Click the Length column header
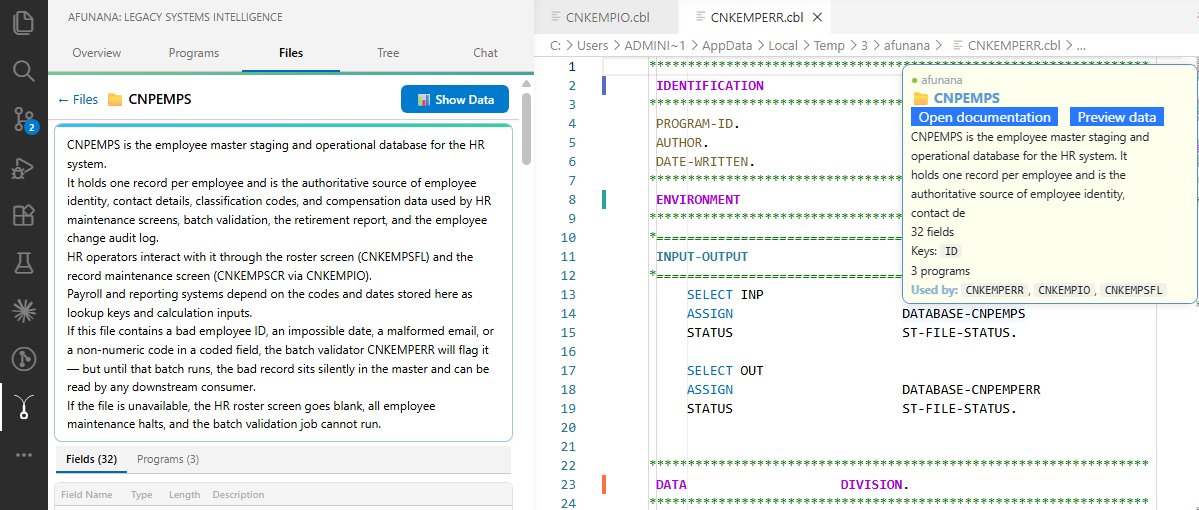Viewport: 1199px width, 510px height. coord(184,495)
